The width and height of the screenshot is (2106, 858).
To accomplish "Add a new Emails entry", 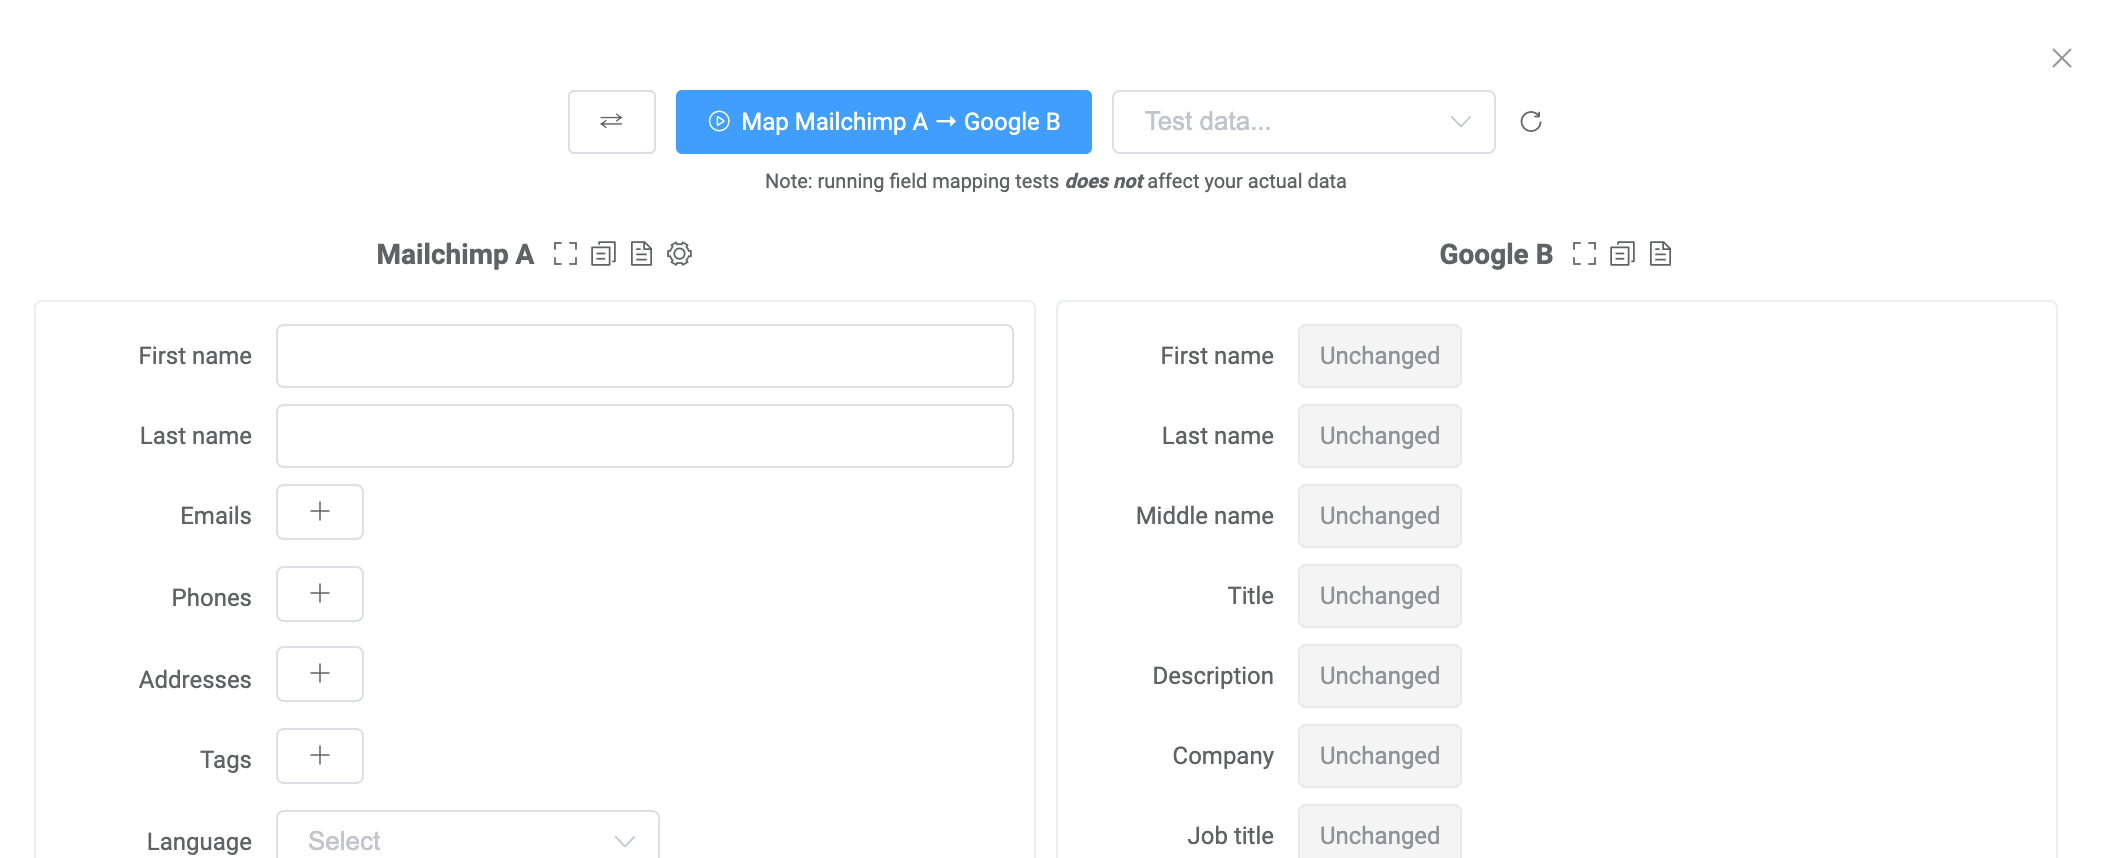I will pos(320,512).
